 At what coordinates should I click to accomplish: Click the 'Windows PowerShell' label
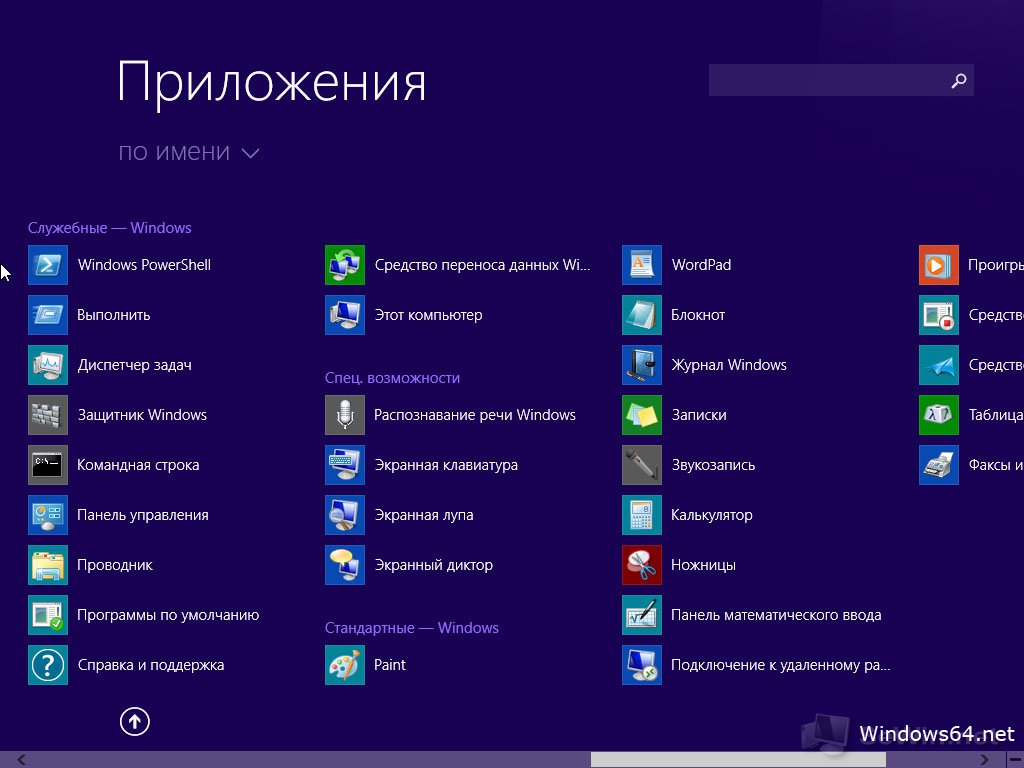(144, 265)
